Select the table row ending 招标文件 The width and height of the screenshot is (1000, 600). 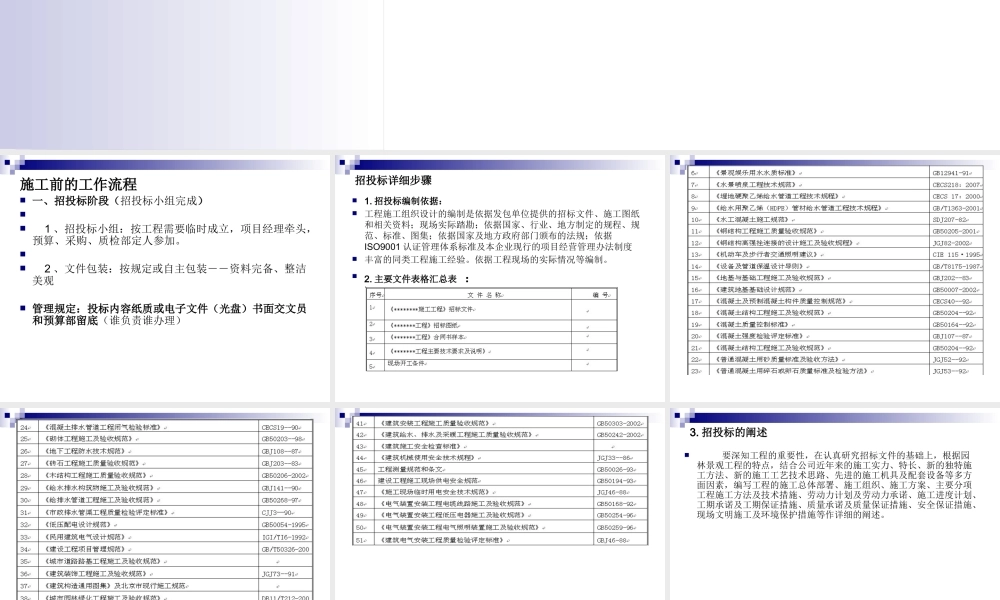point(492,309)
